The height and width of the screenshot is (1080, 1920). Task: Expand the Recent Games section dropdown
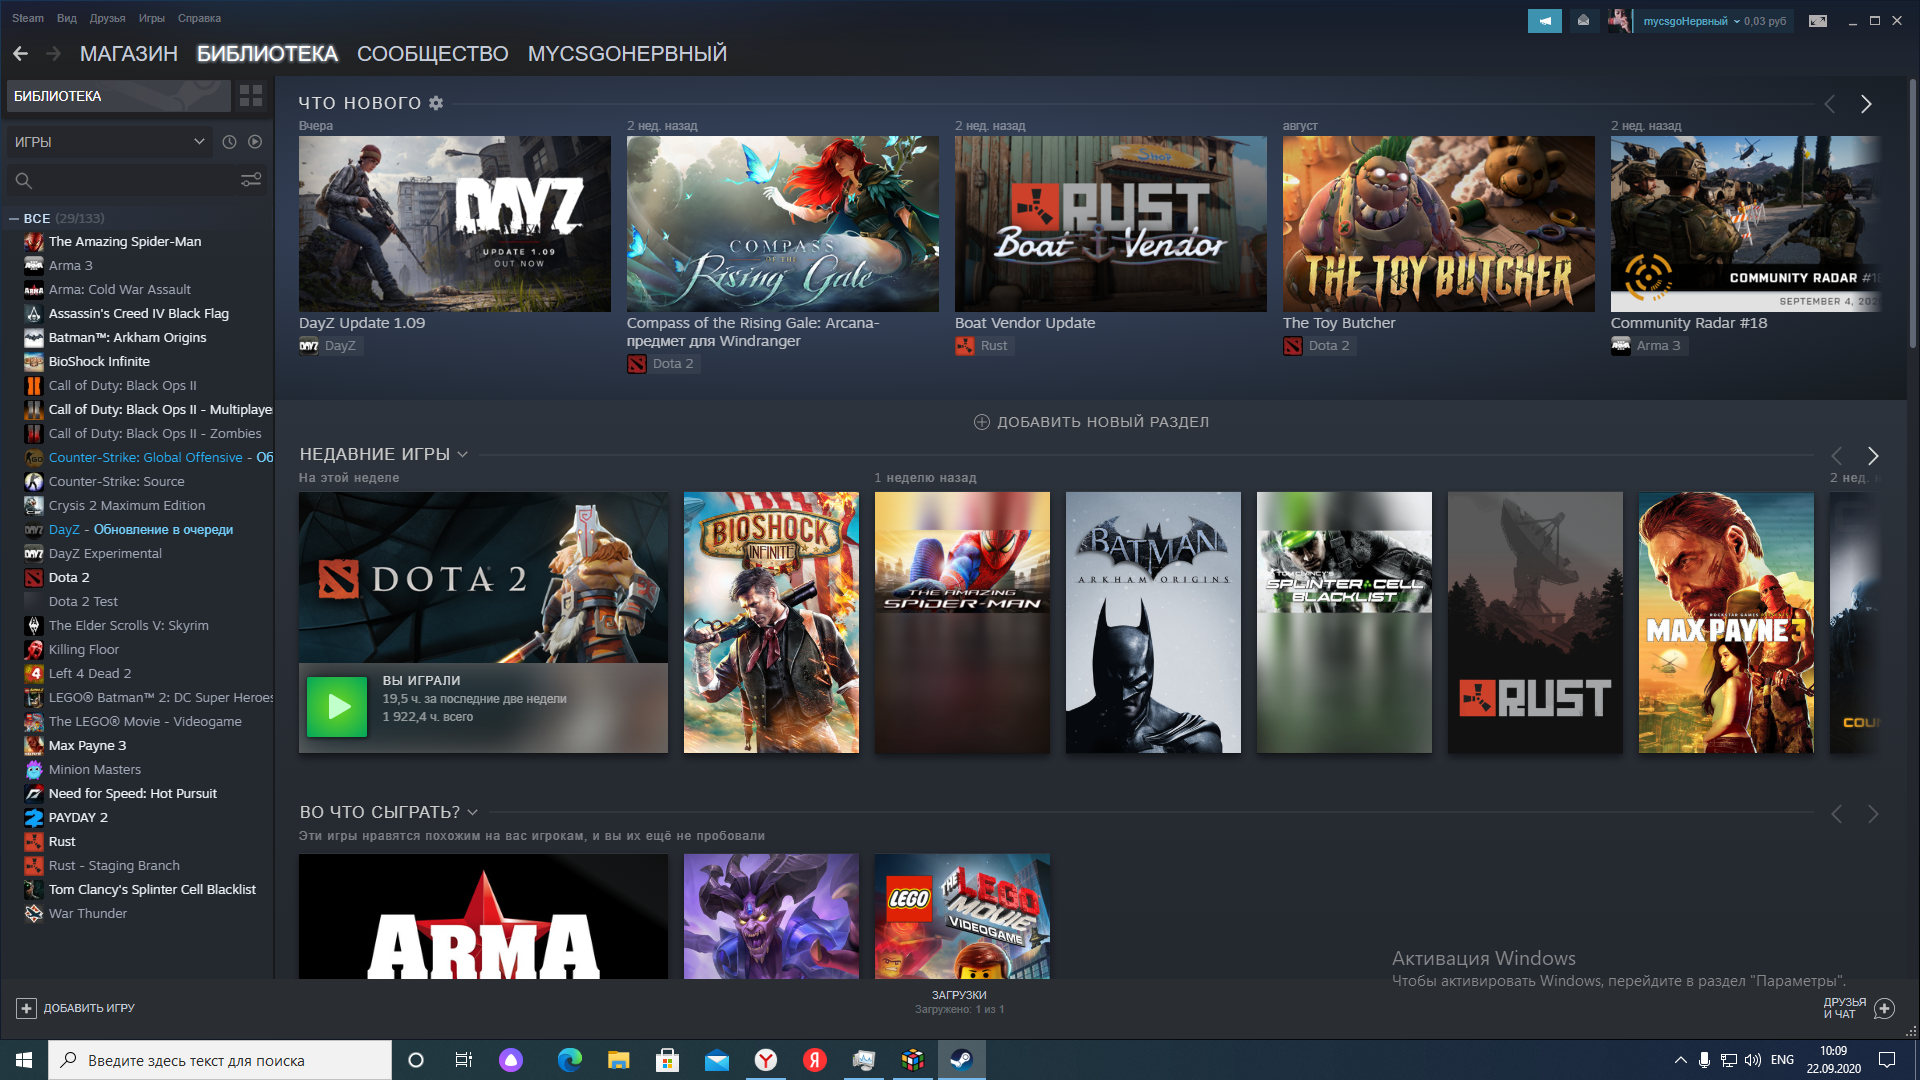tap(463, 455)
